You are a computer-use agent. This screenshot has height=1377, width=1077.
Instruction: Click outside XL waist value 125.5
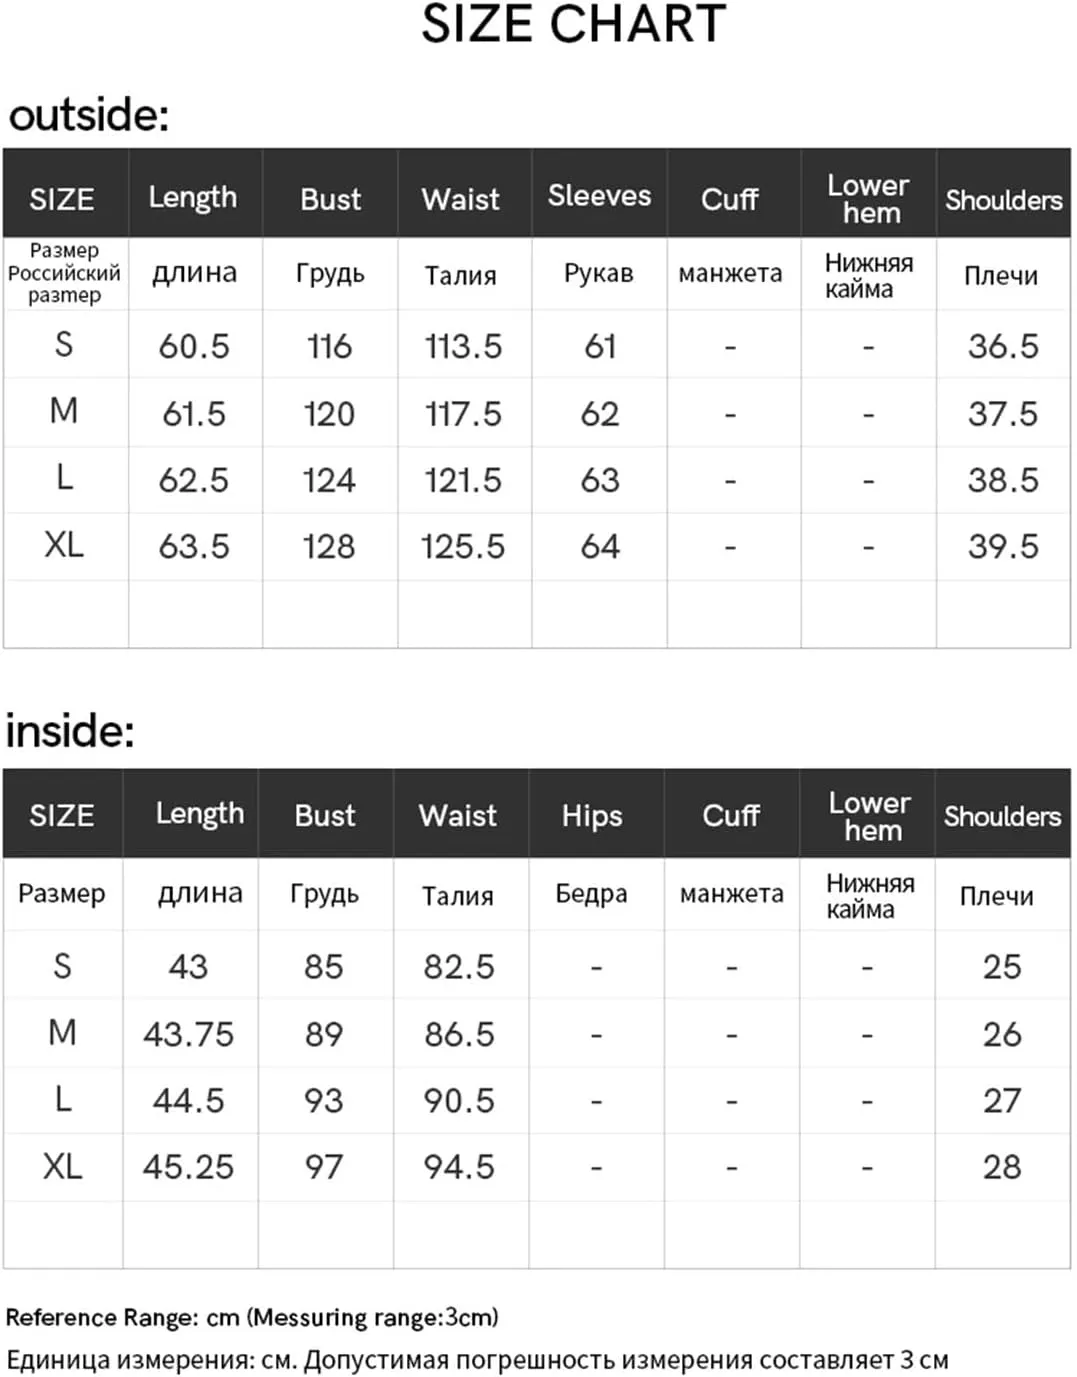[463, 546]
